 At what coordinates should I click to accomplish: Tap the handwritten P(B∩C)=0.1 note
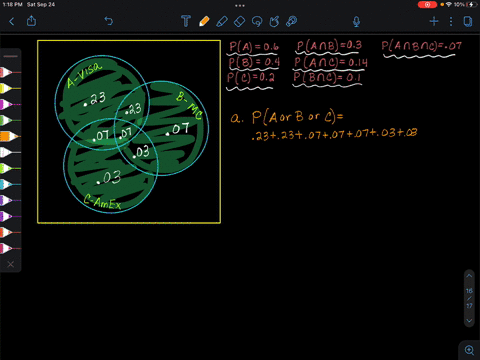[327, 78]
